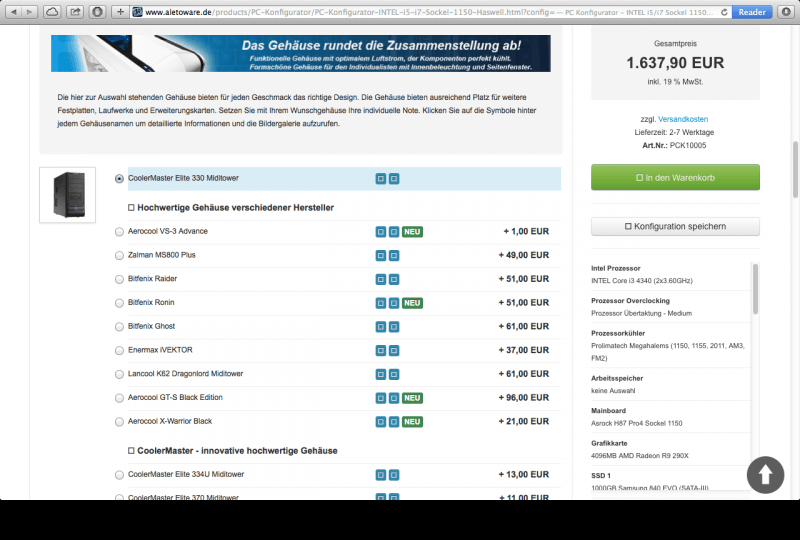This screenshot has height=540, width=800.
Task: Select the Bitfenix Raider radio button
Action: coord(119,279)
